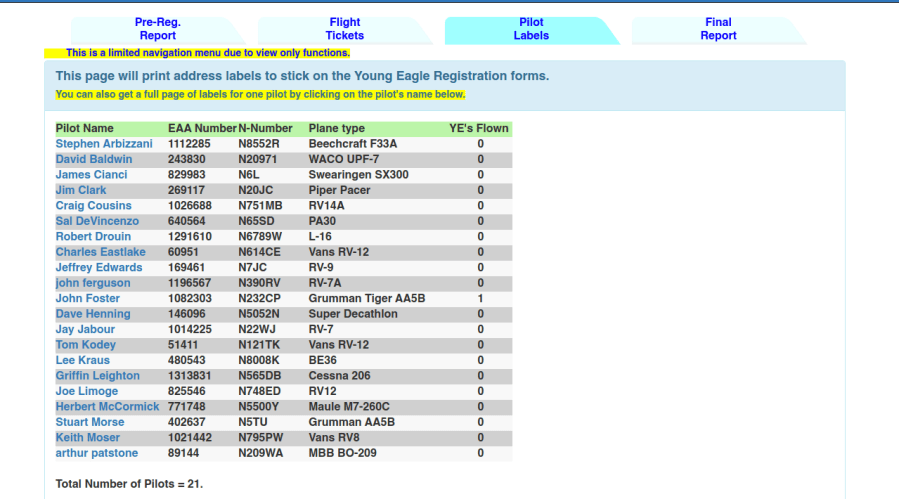The height and width of the screenshot is (499, 899).
Task: Click the john ferguson link
Action: point(93,283)
